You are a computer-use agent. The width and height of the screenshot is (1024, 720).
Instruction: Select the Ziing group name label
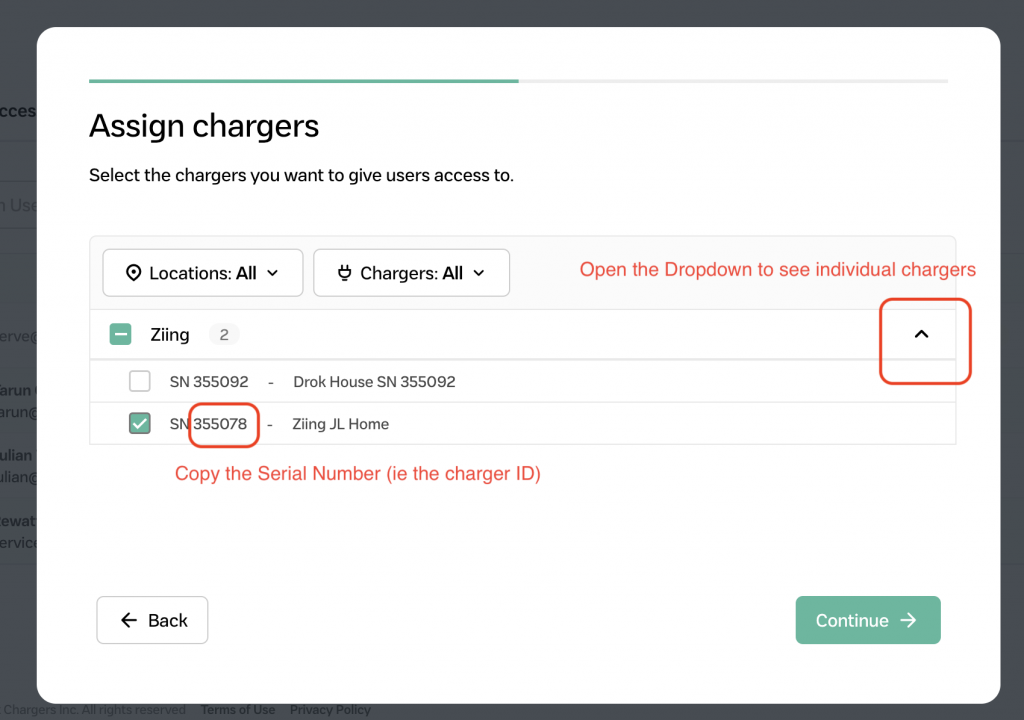click(170, 335)
